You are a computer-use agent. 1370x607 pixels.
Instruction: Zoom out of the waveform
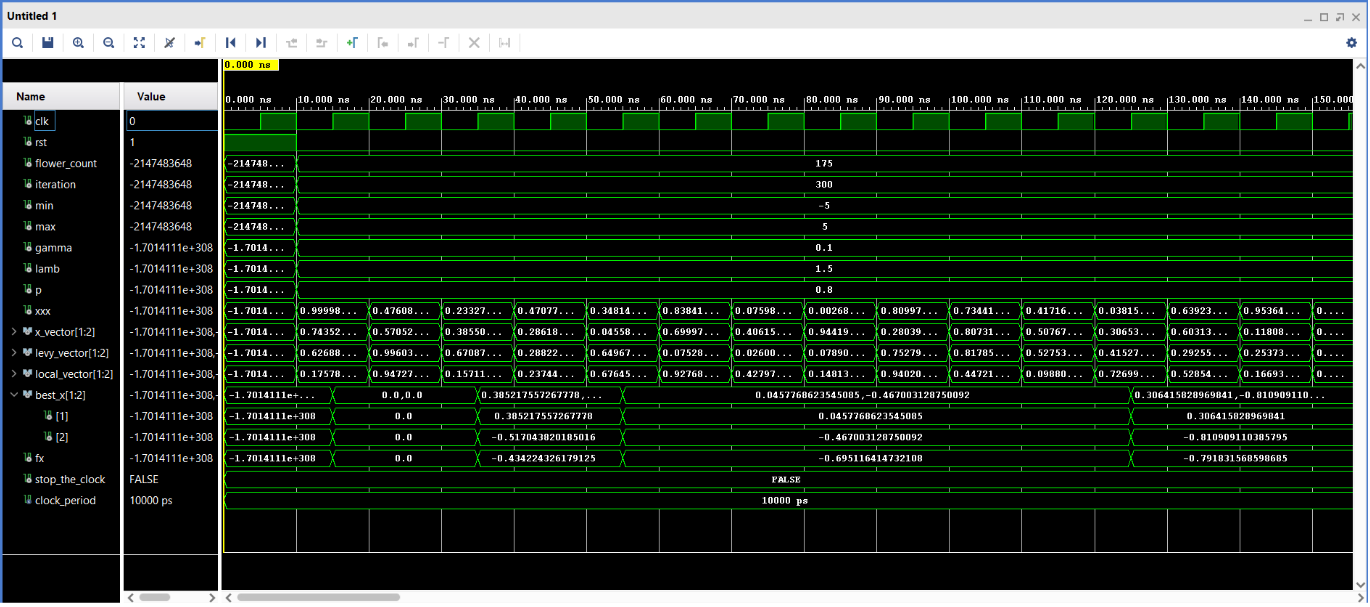point(108,43)
